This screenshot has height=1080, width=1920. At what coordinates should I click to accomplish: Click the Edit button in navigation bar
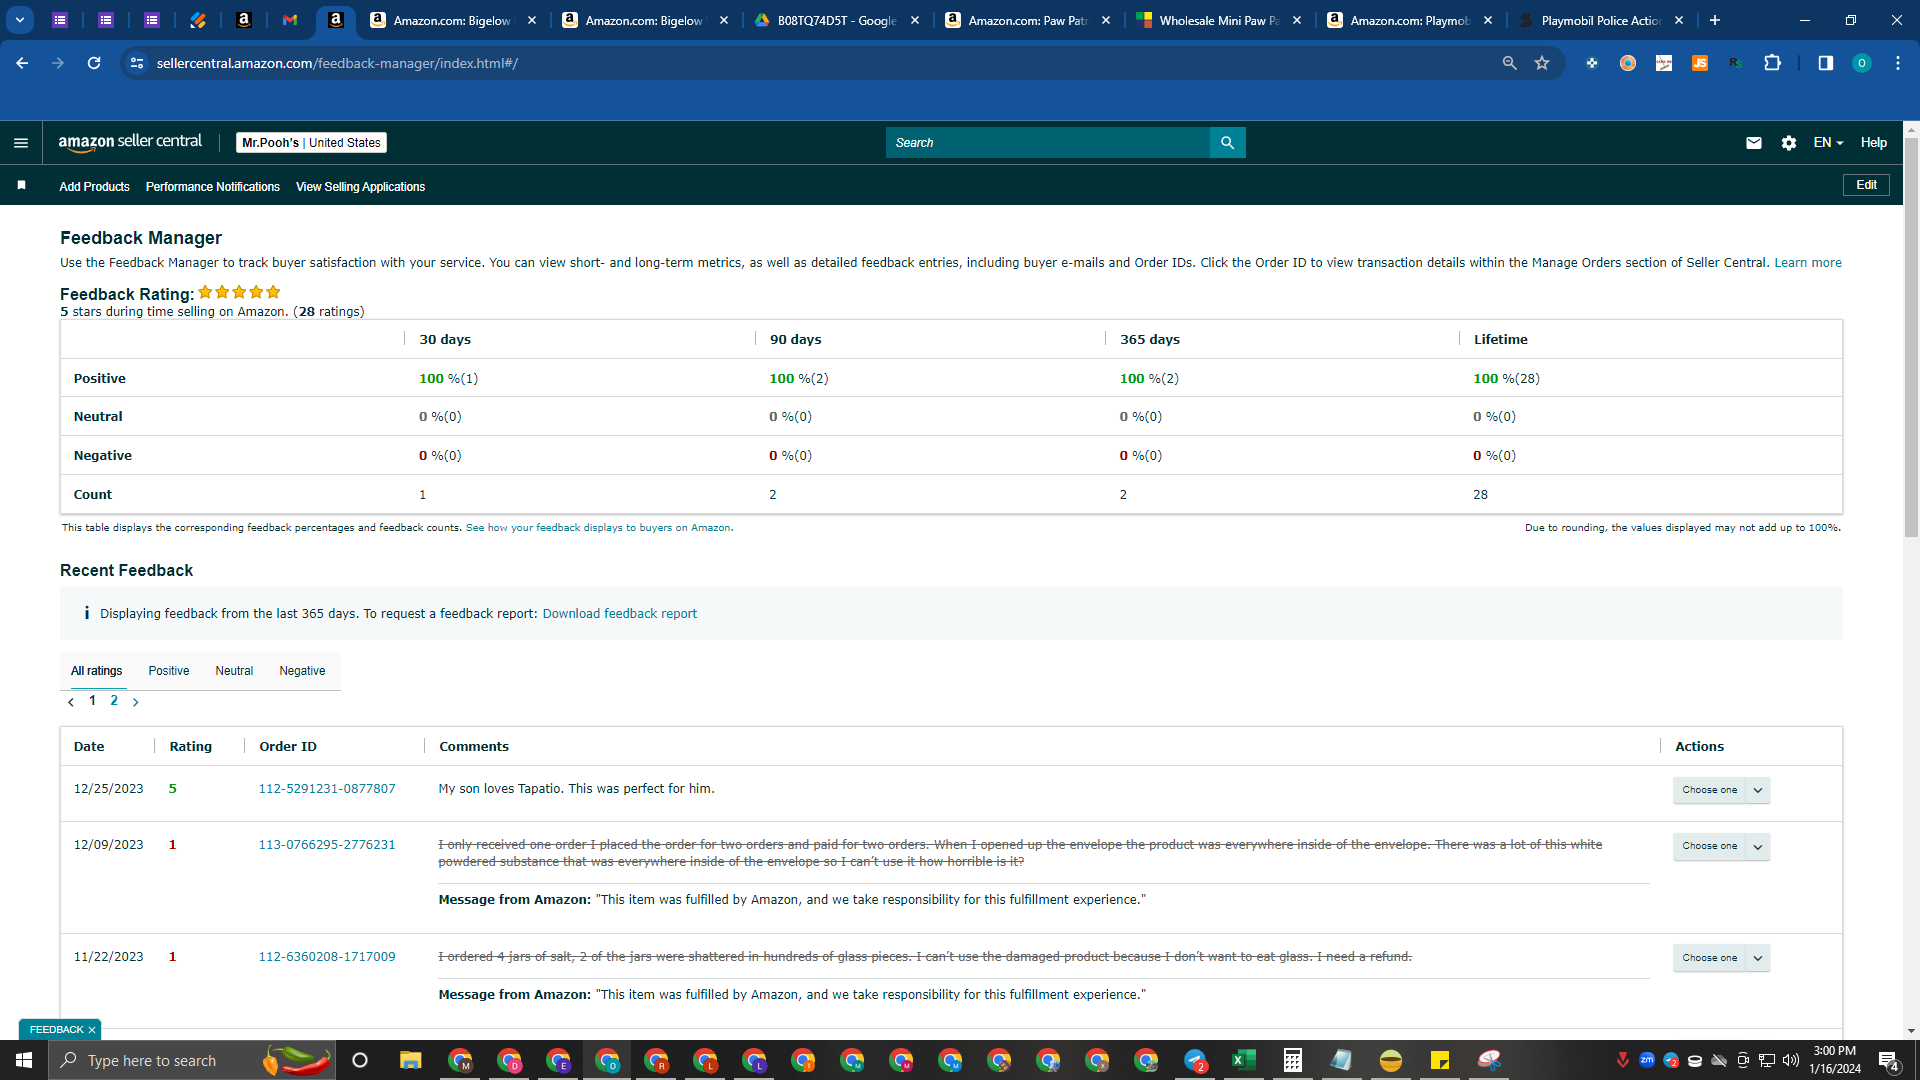pyautogui.click(x=1866, y=185)
